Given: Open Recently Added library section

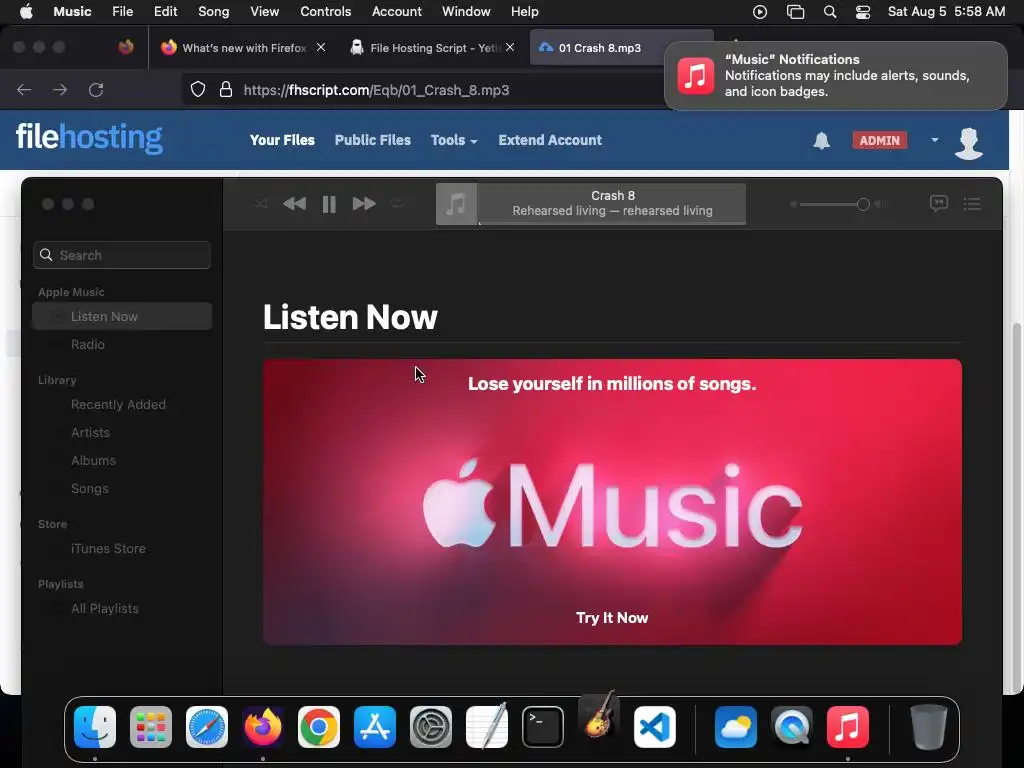Looking at the screenshot, I should pyautogui.click(x=118, y=405).
